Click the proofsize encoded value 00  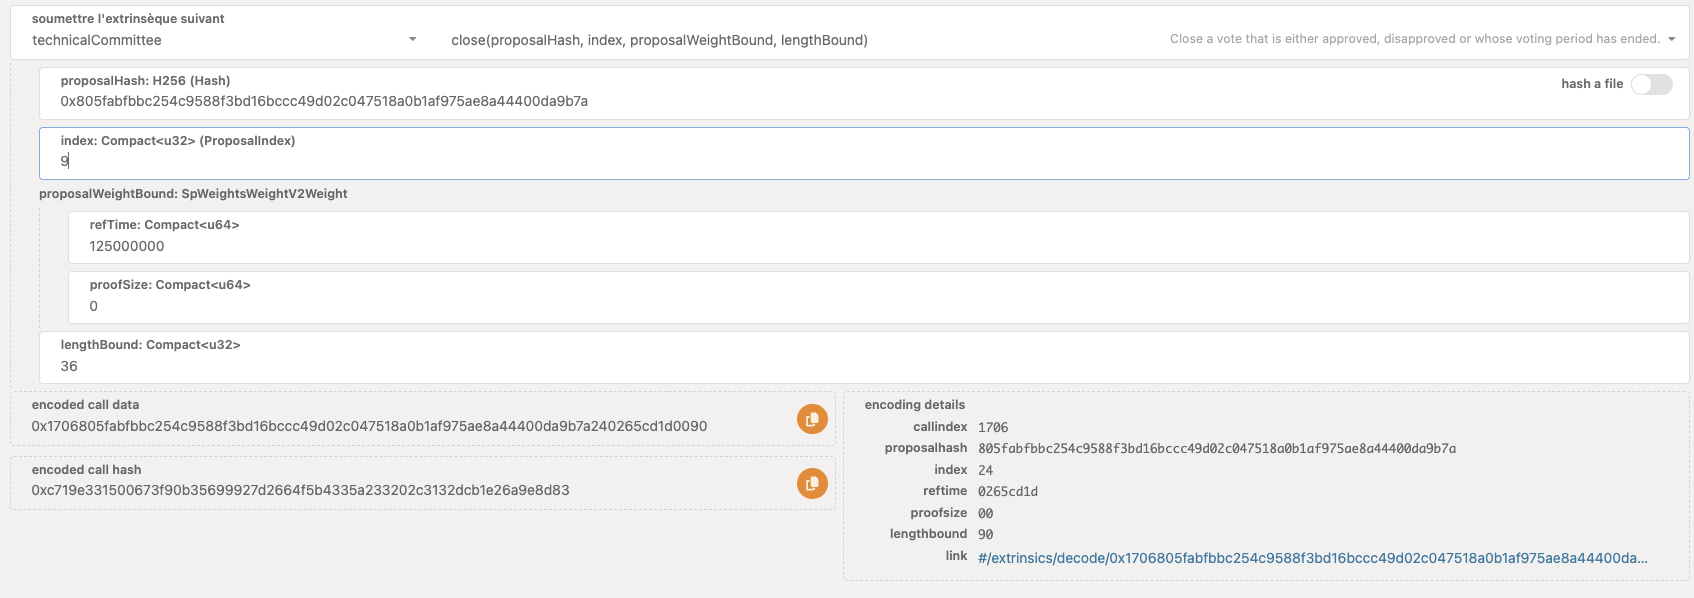pyautogui.click(x=985, y=513)
